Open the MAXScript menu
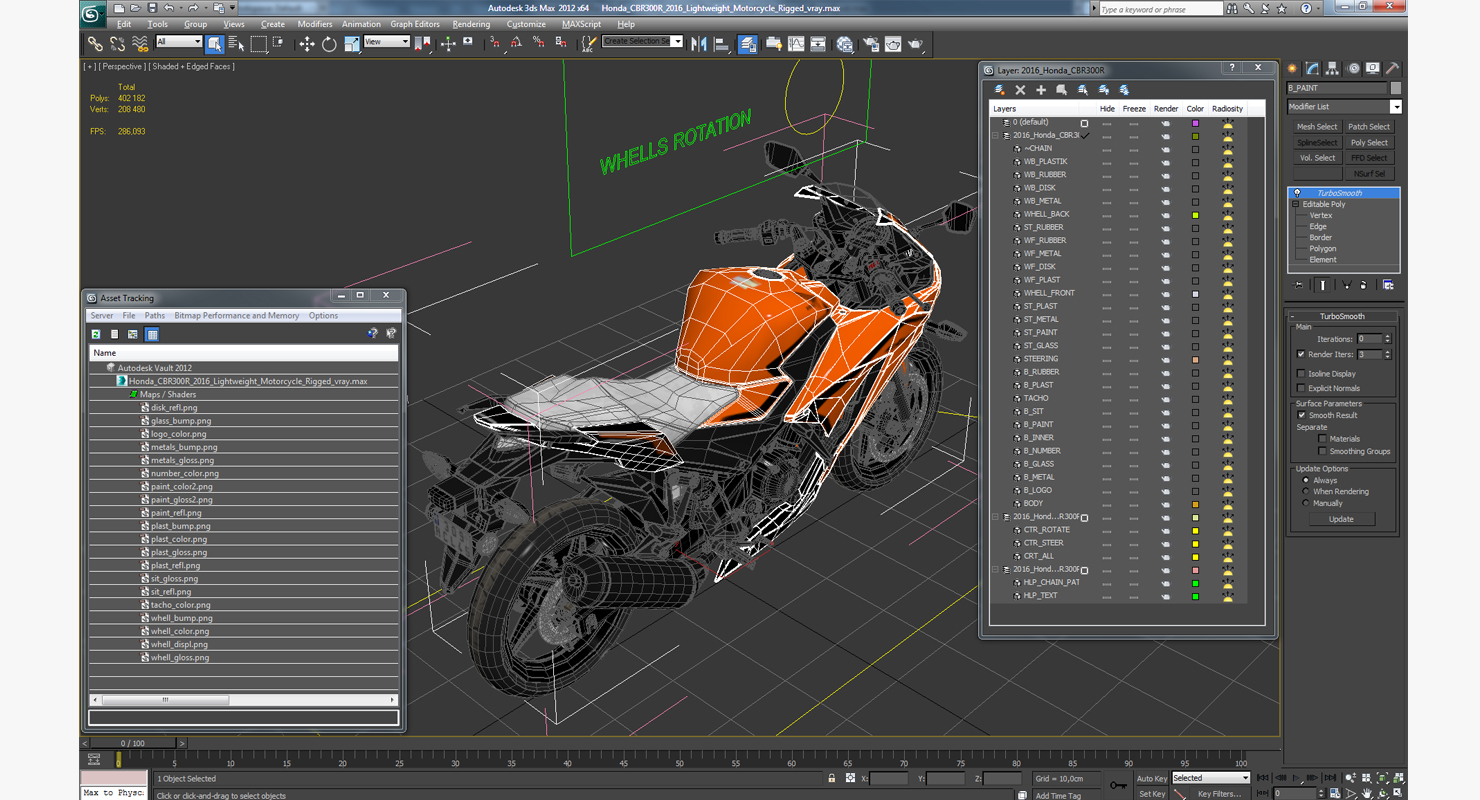This screenshot has height=800, width=1480. click(x=581, y=24)
